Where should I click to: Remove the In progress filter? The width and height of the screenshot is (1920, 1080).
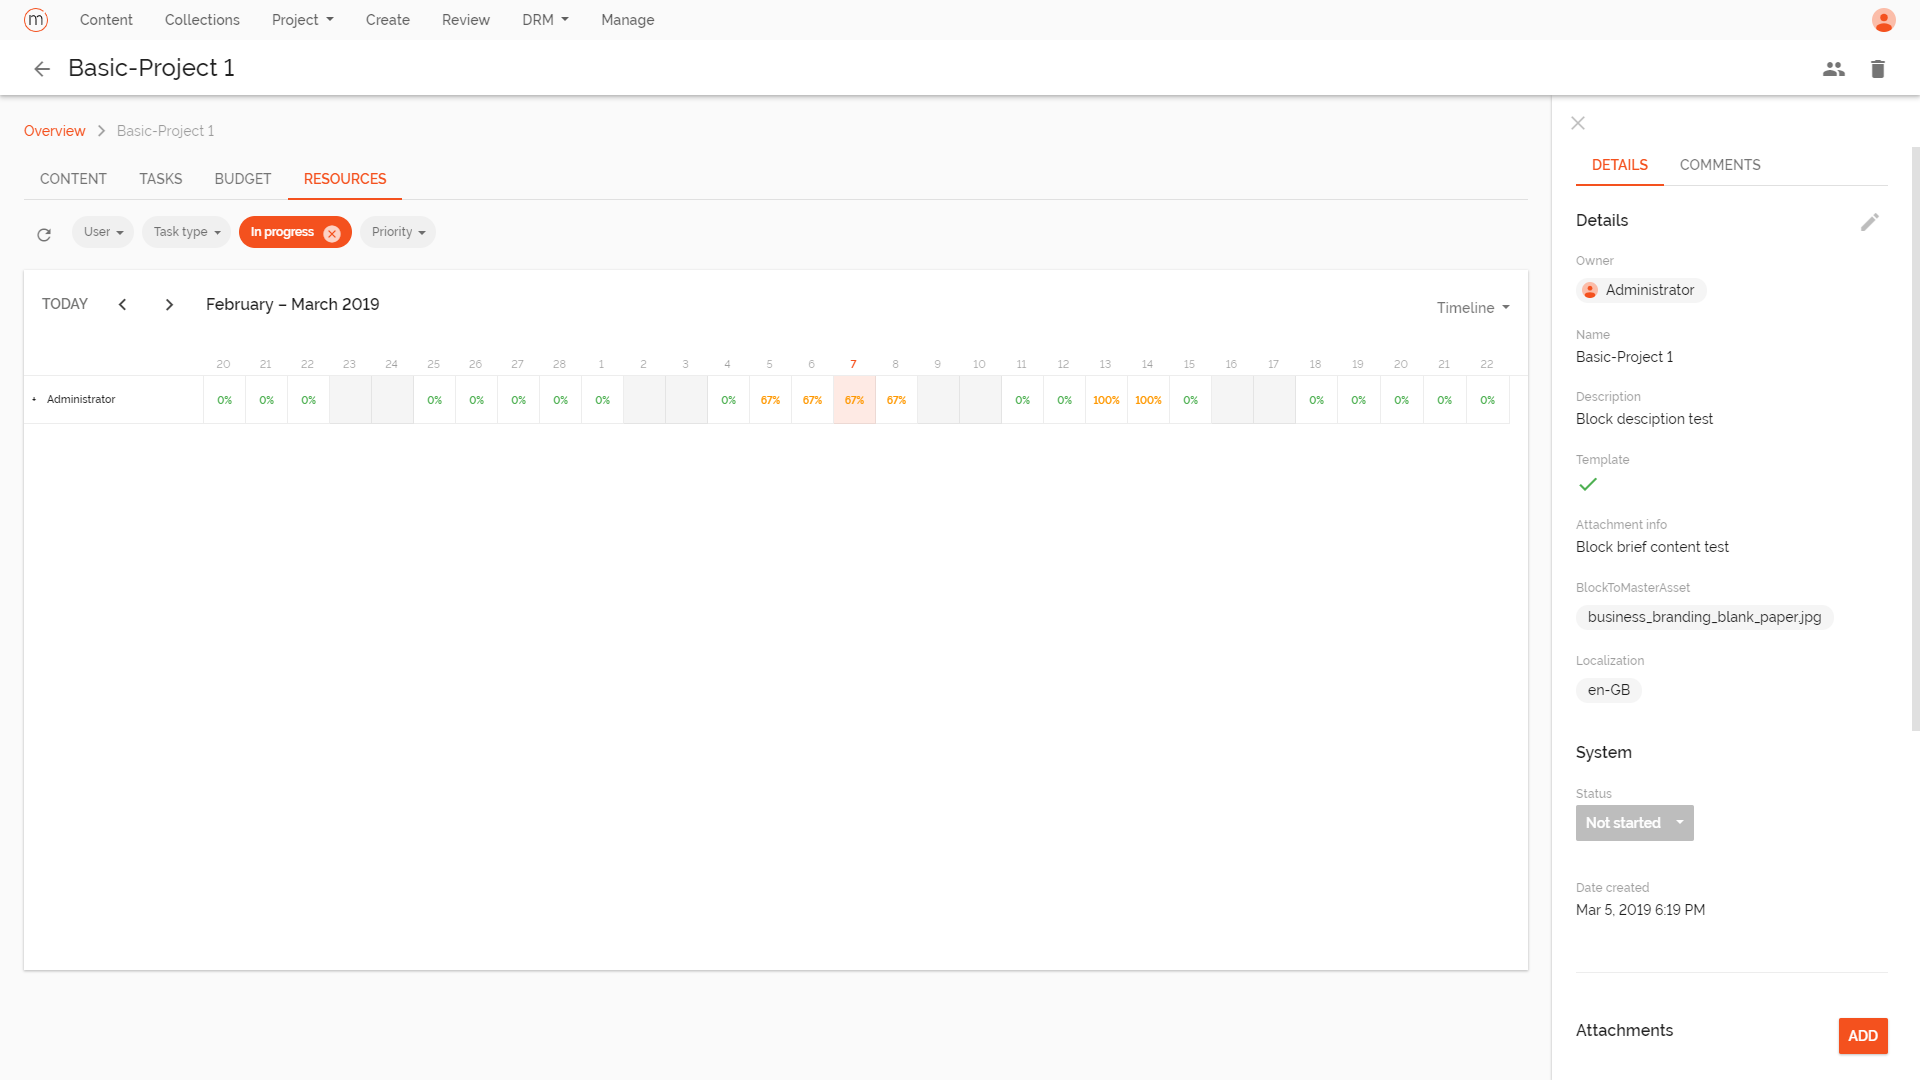point(332,232)
